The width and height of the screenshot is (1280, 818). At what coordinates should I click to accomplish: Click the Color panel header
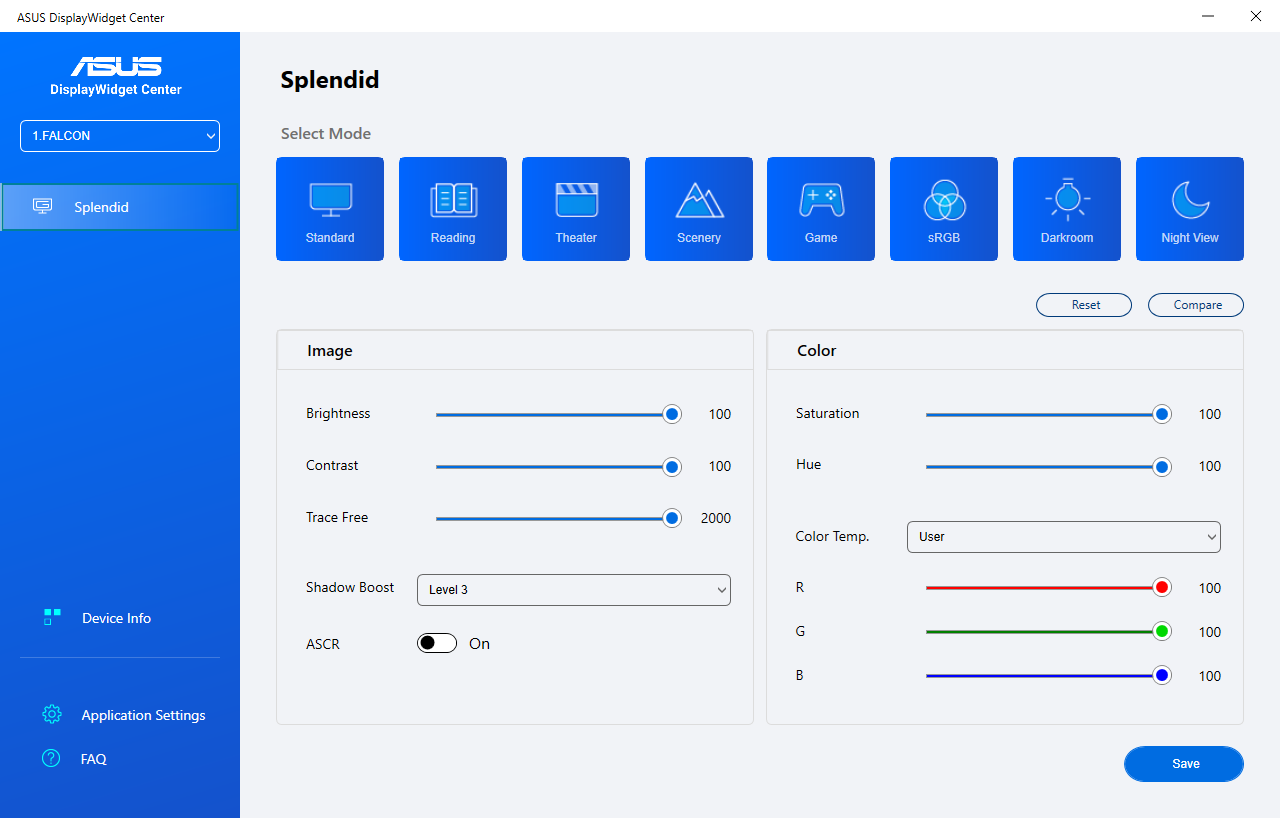[1005, 351]
